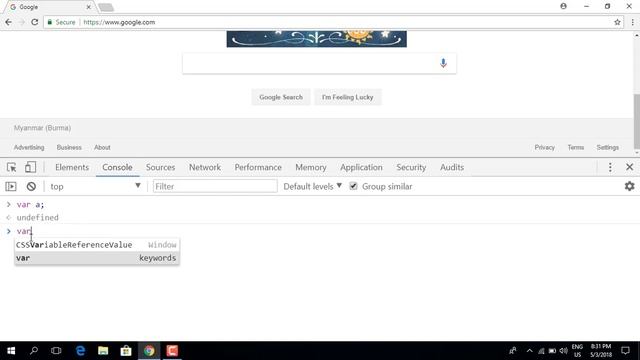Open Task View
Image resolution: width=640 pixels, height=360 pixels.
point(56,351)
